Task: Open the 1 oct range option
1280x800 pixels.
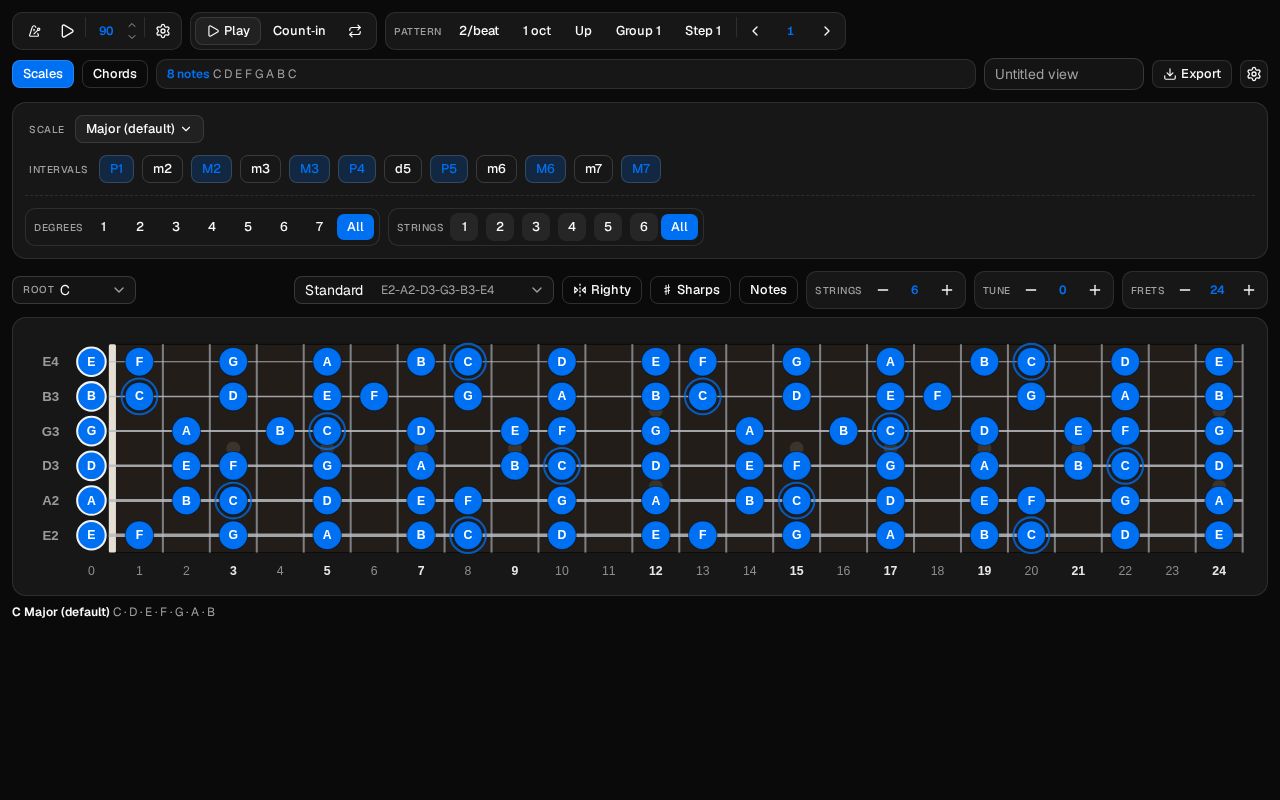Action: coord(537,31)
